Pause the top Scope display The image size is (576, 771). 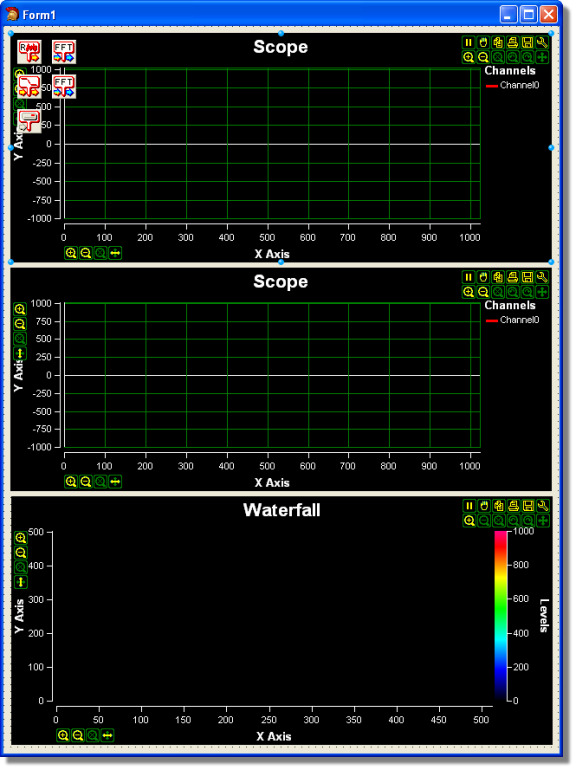(469, 43)
